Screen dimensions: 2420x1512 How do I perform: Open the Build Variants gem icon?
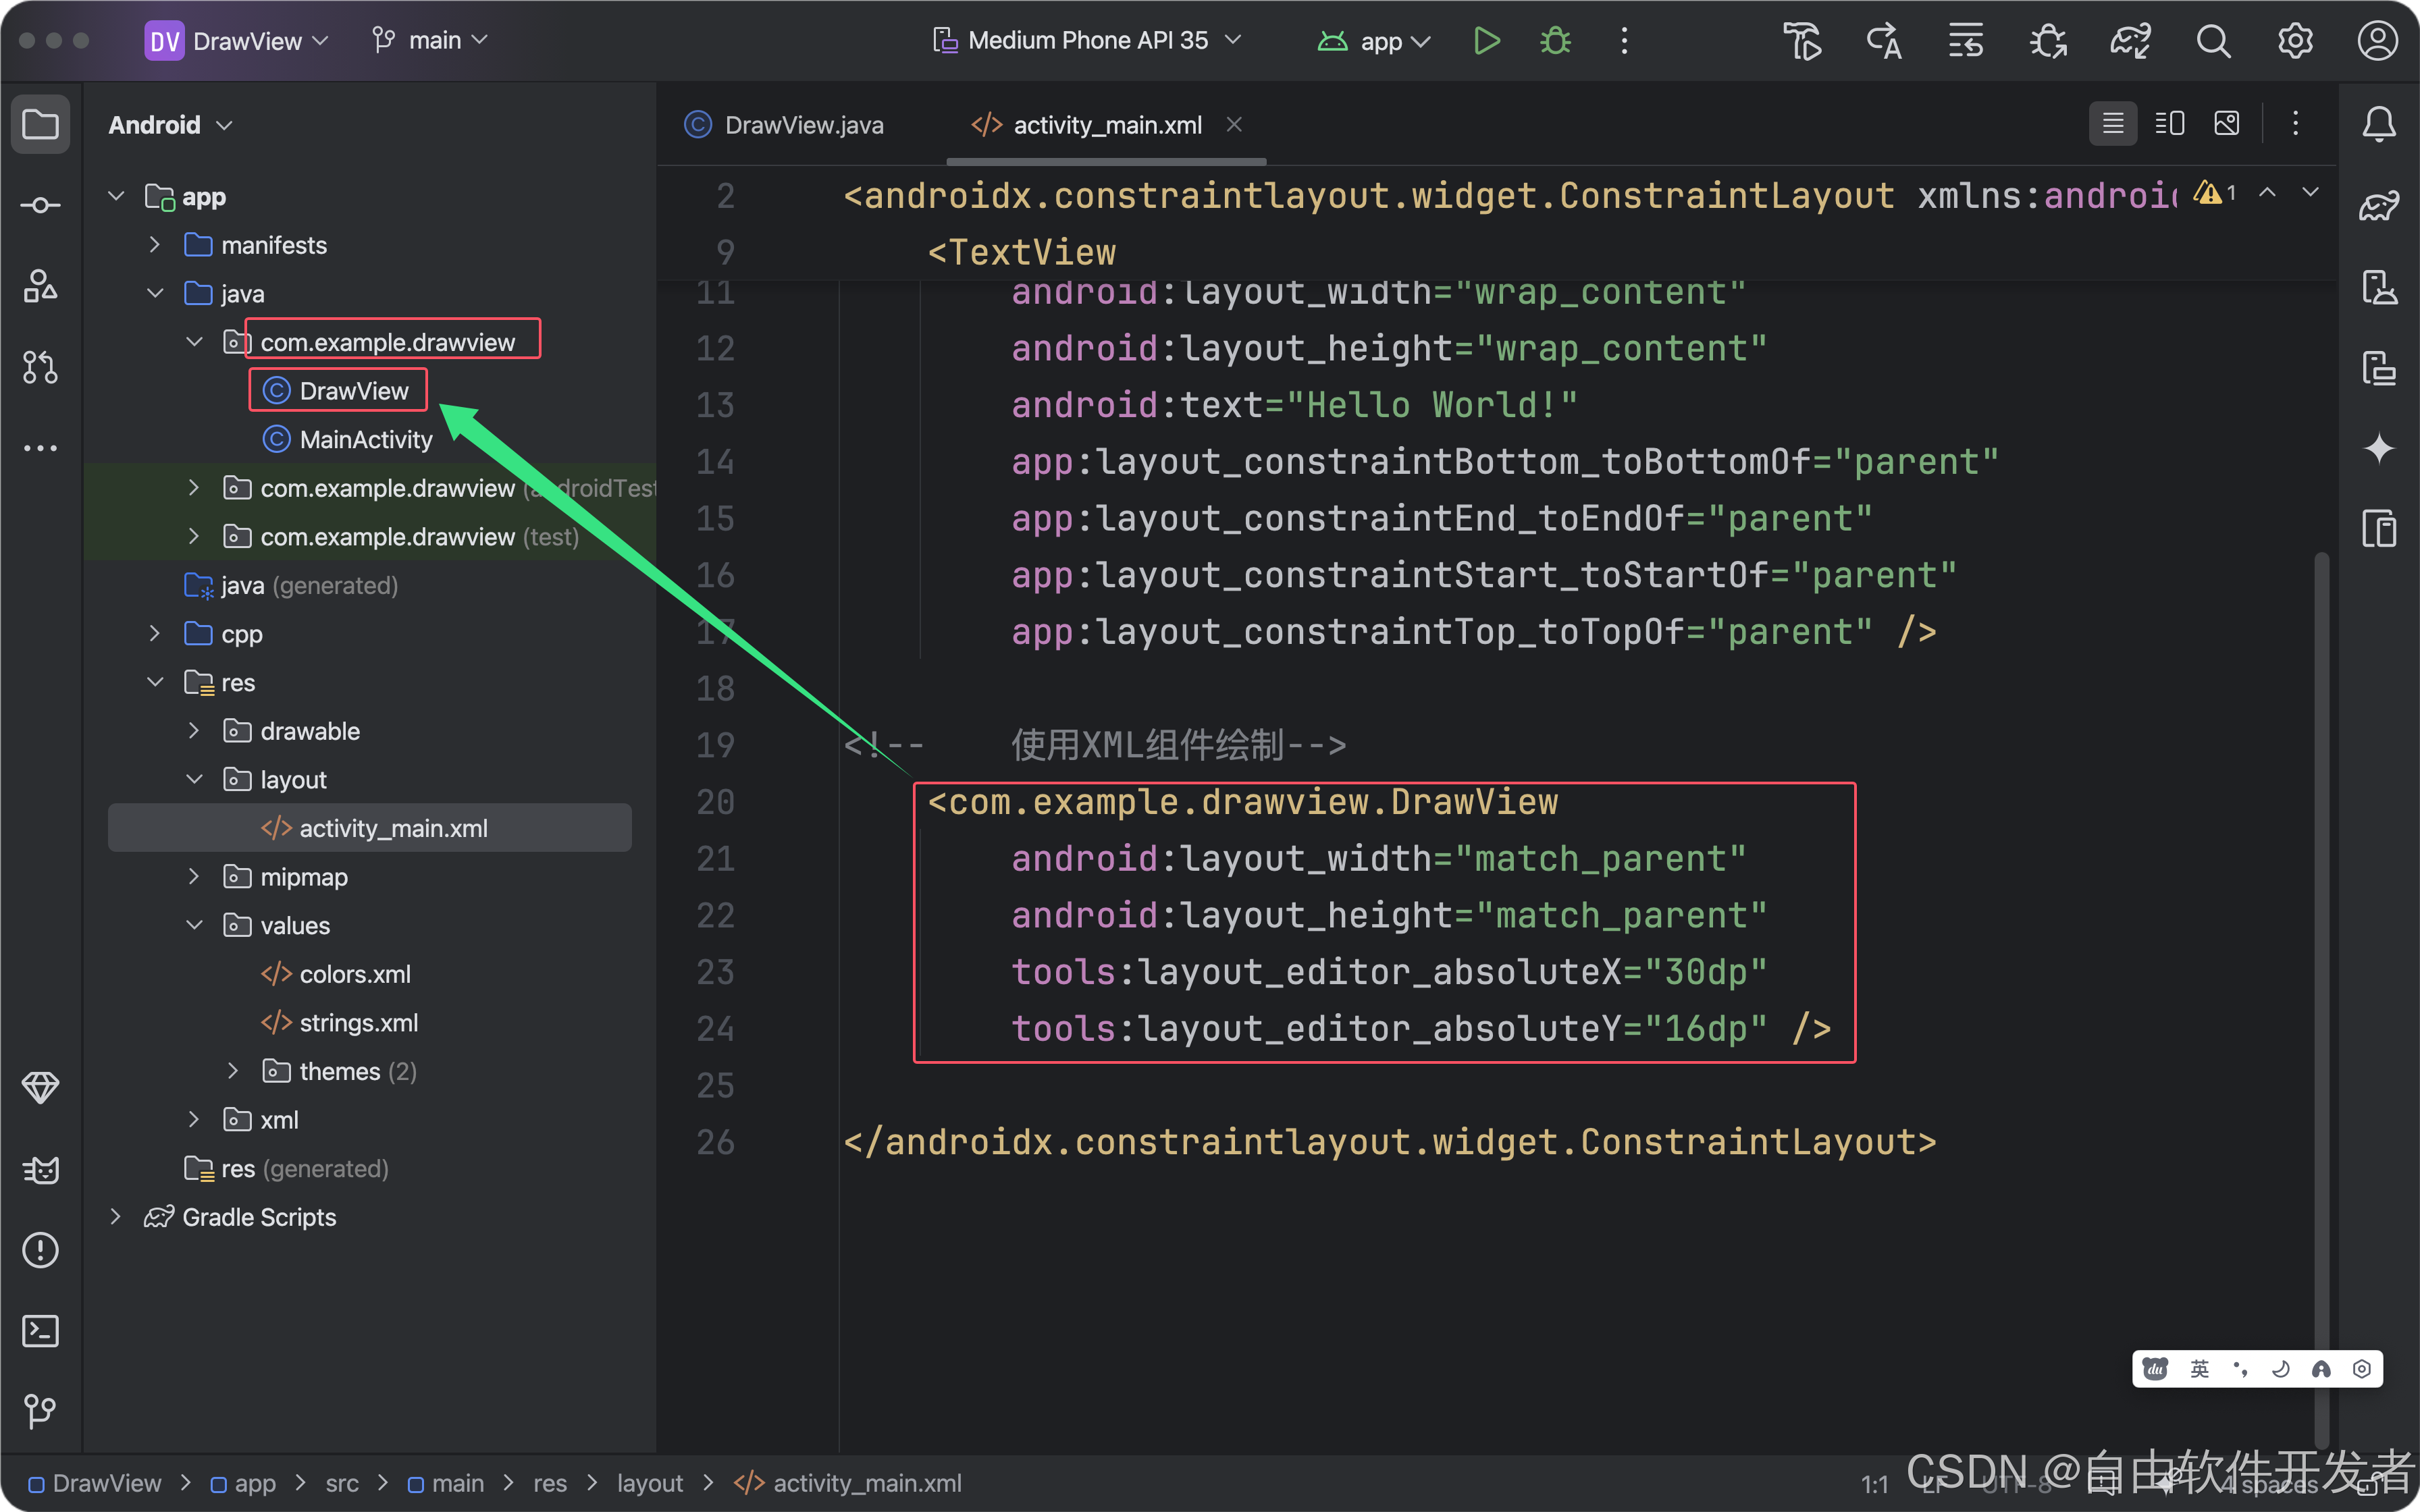(41, 1087)
